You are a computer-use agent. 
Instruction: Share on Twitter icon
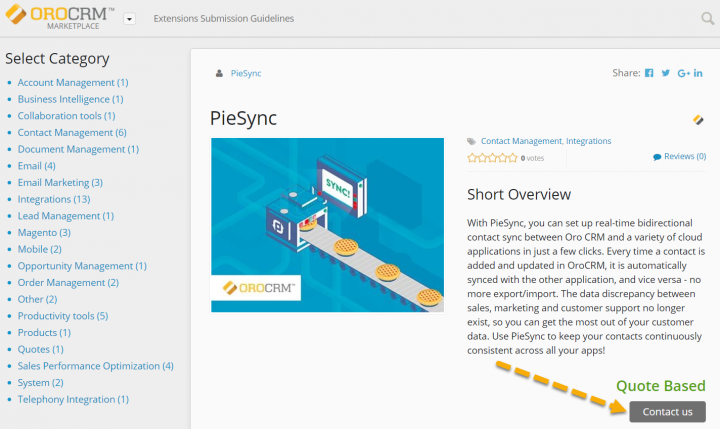pos(665,73)
